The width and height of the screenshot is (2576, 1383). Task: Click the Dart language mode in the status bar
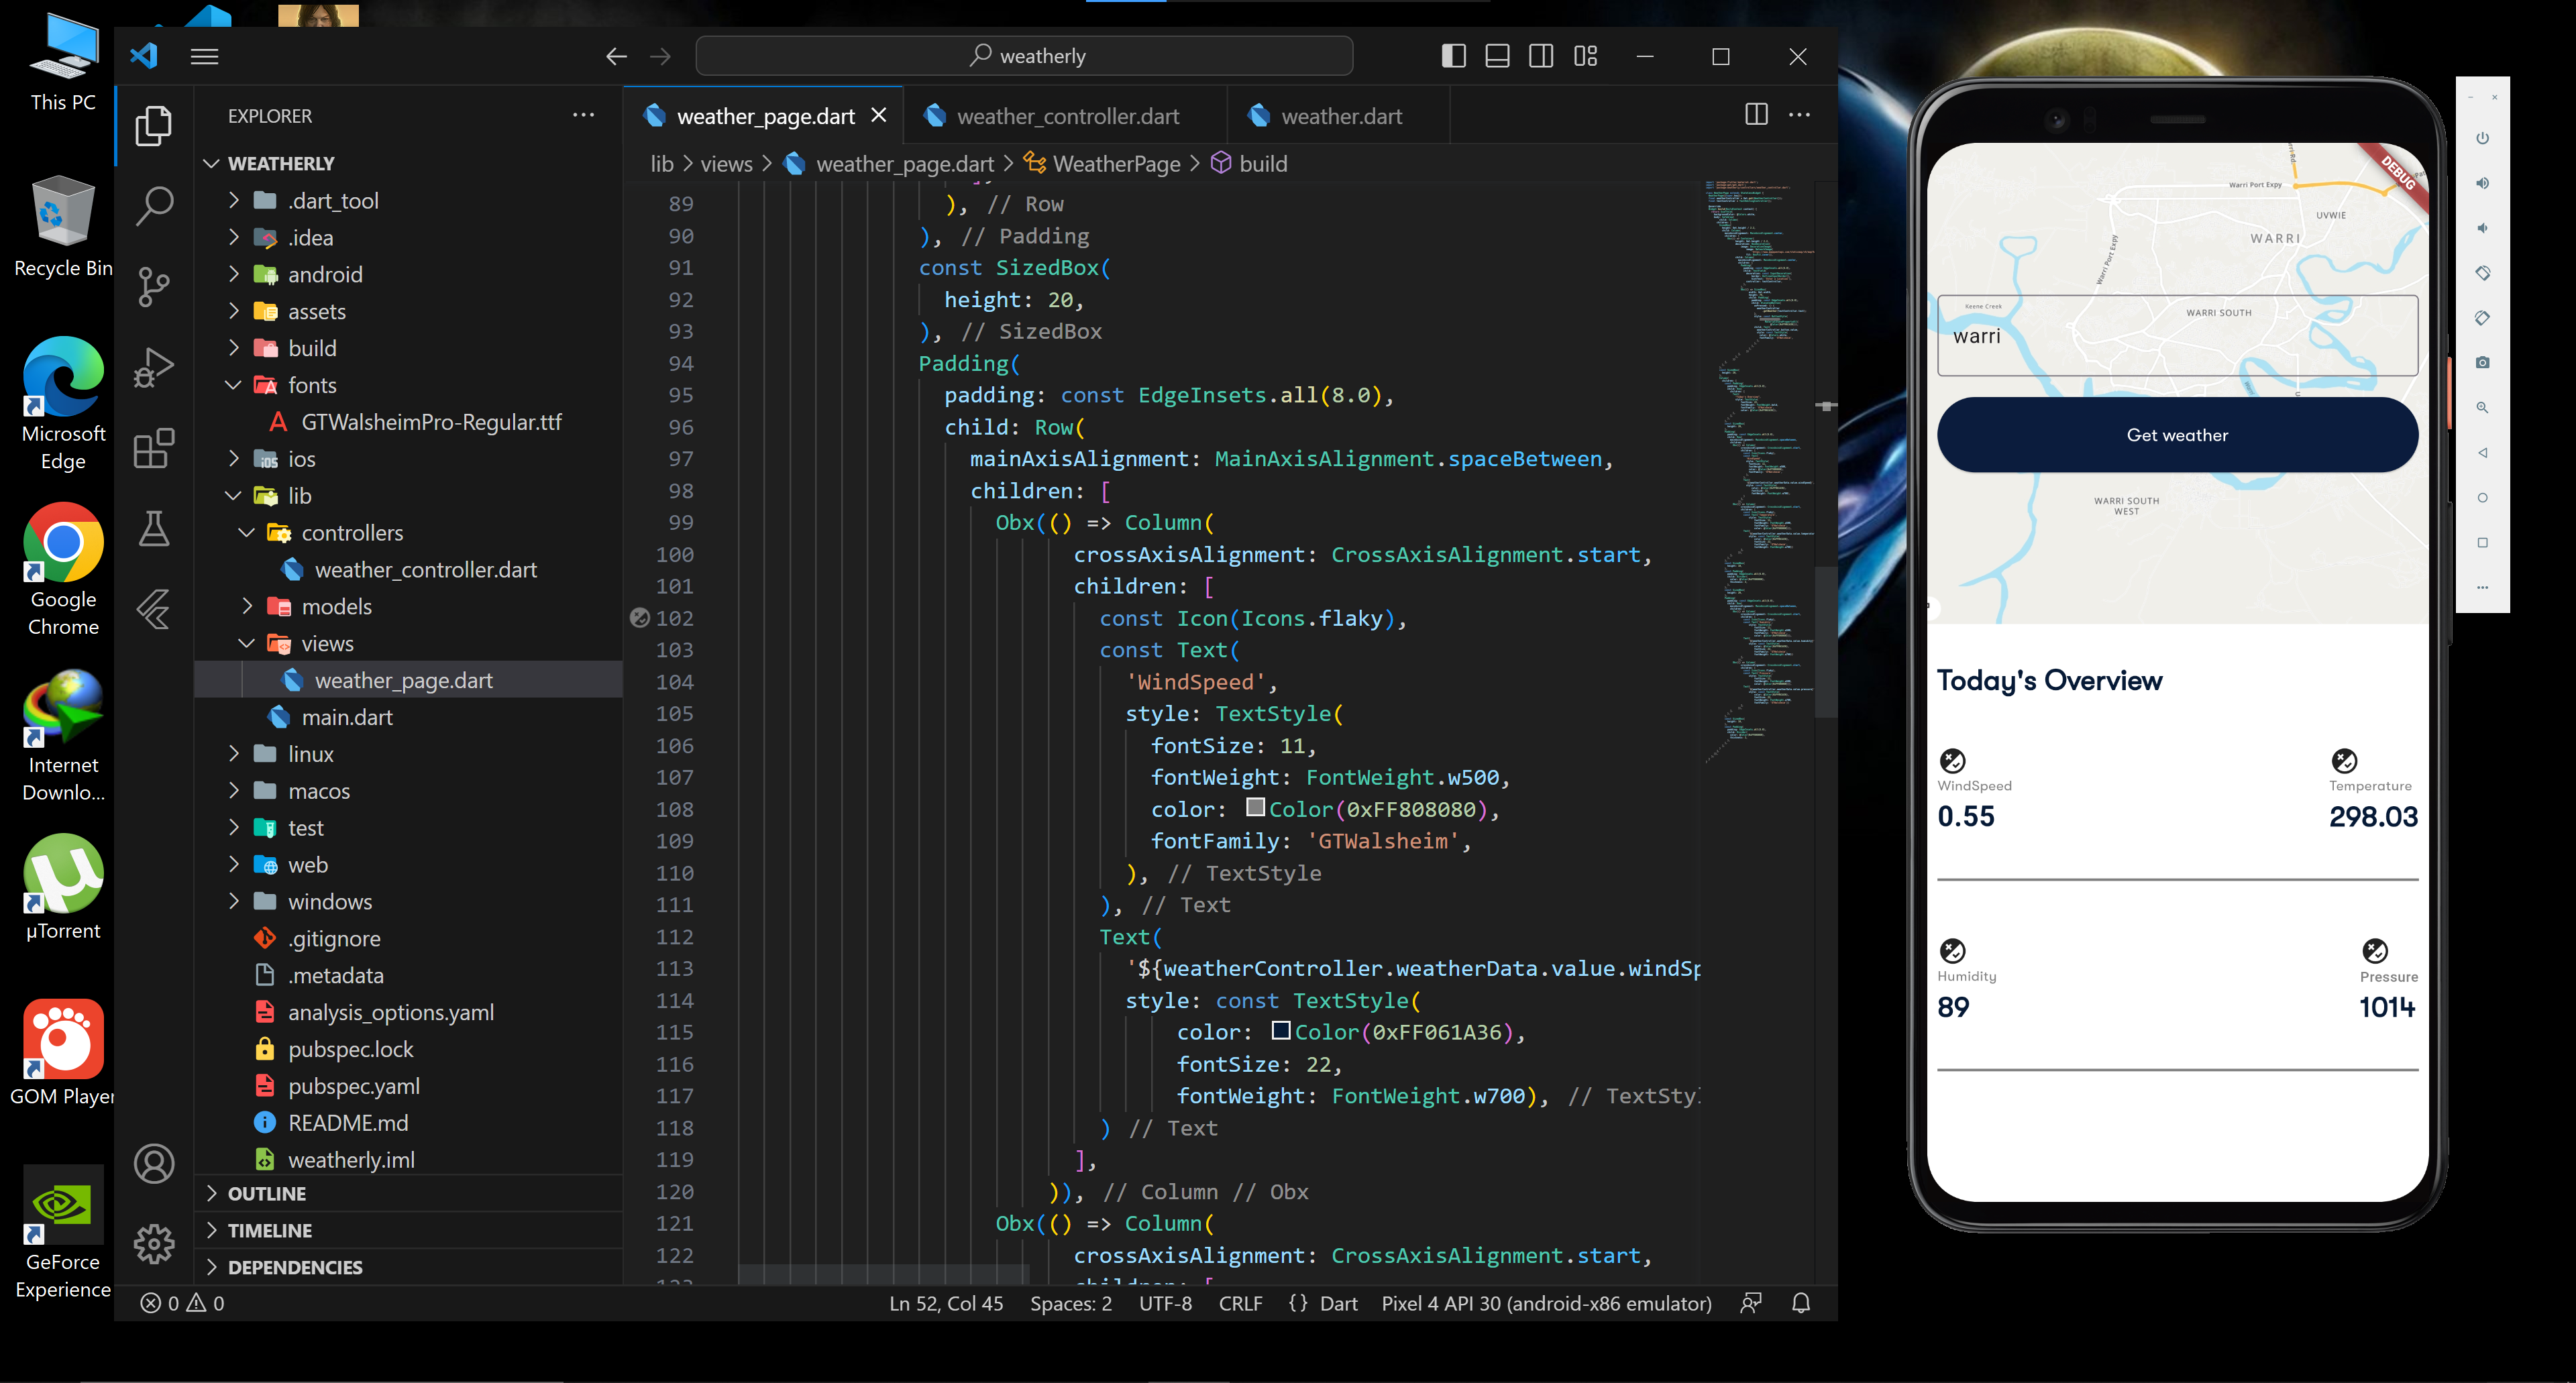(x=1339, y=1302)
